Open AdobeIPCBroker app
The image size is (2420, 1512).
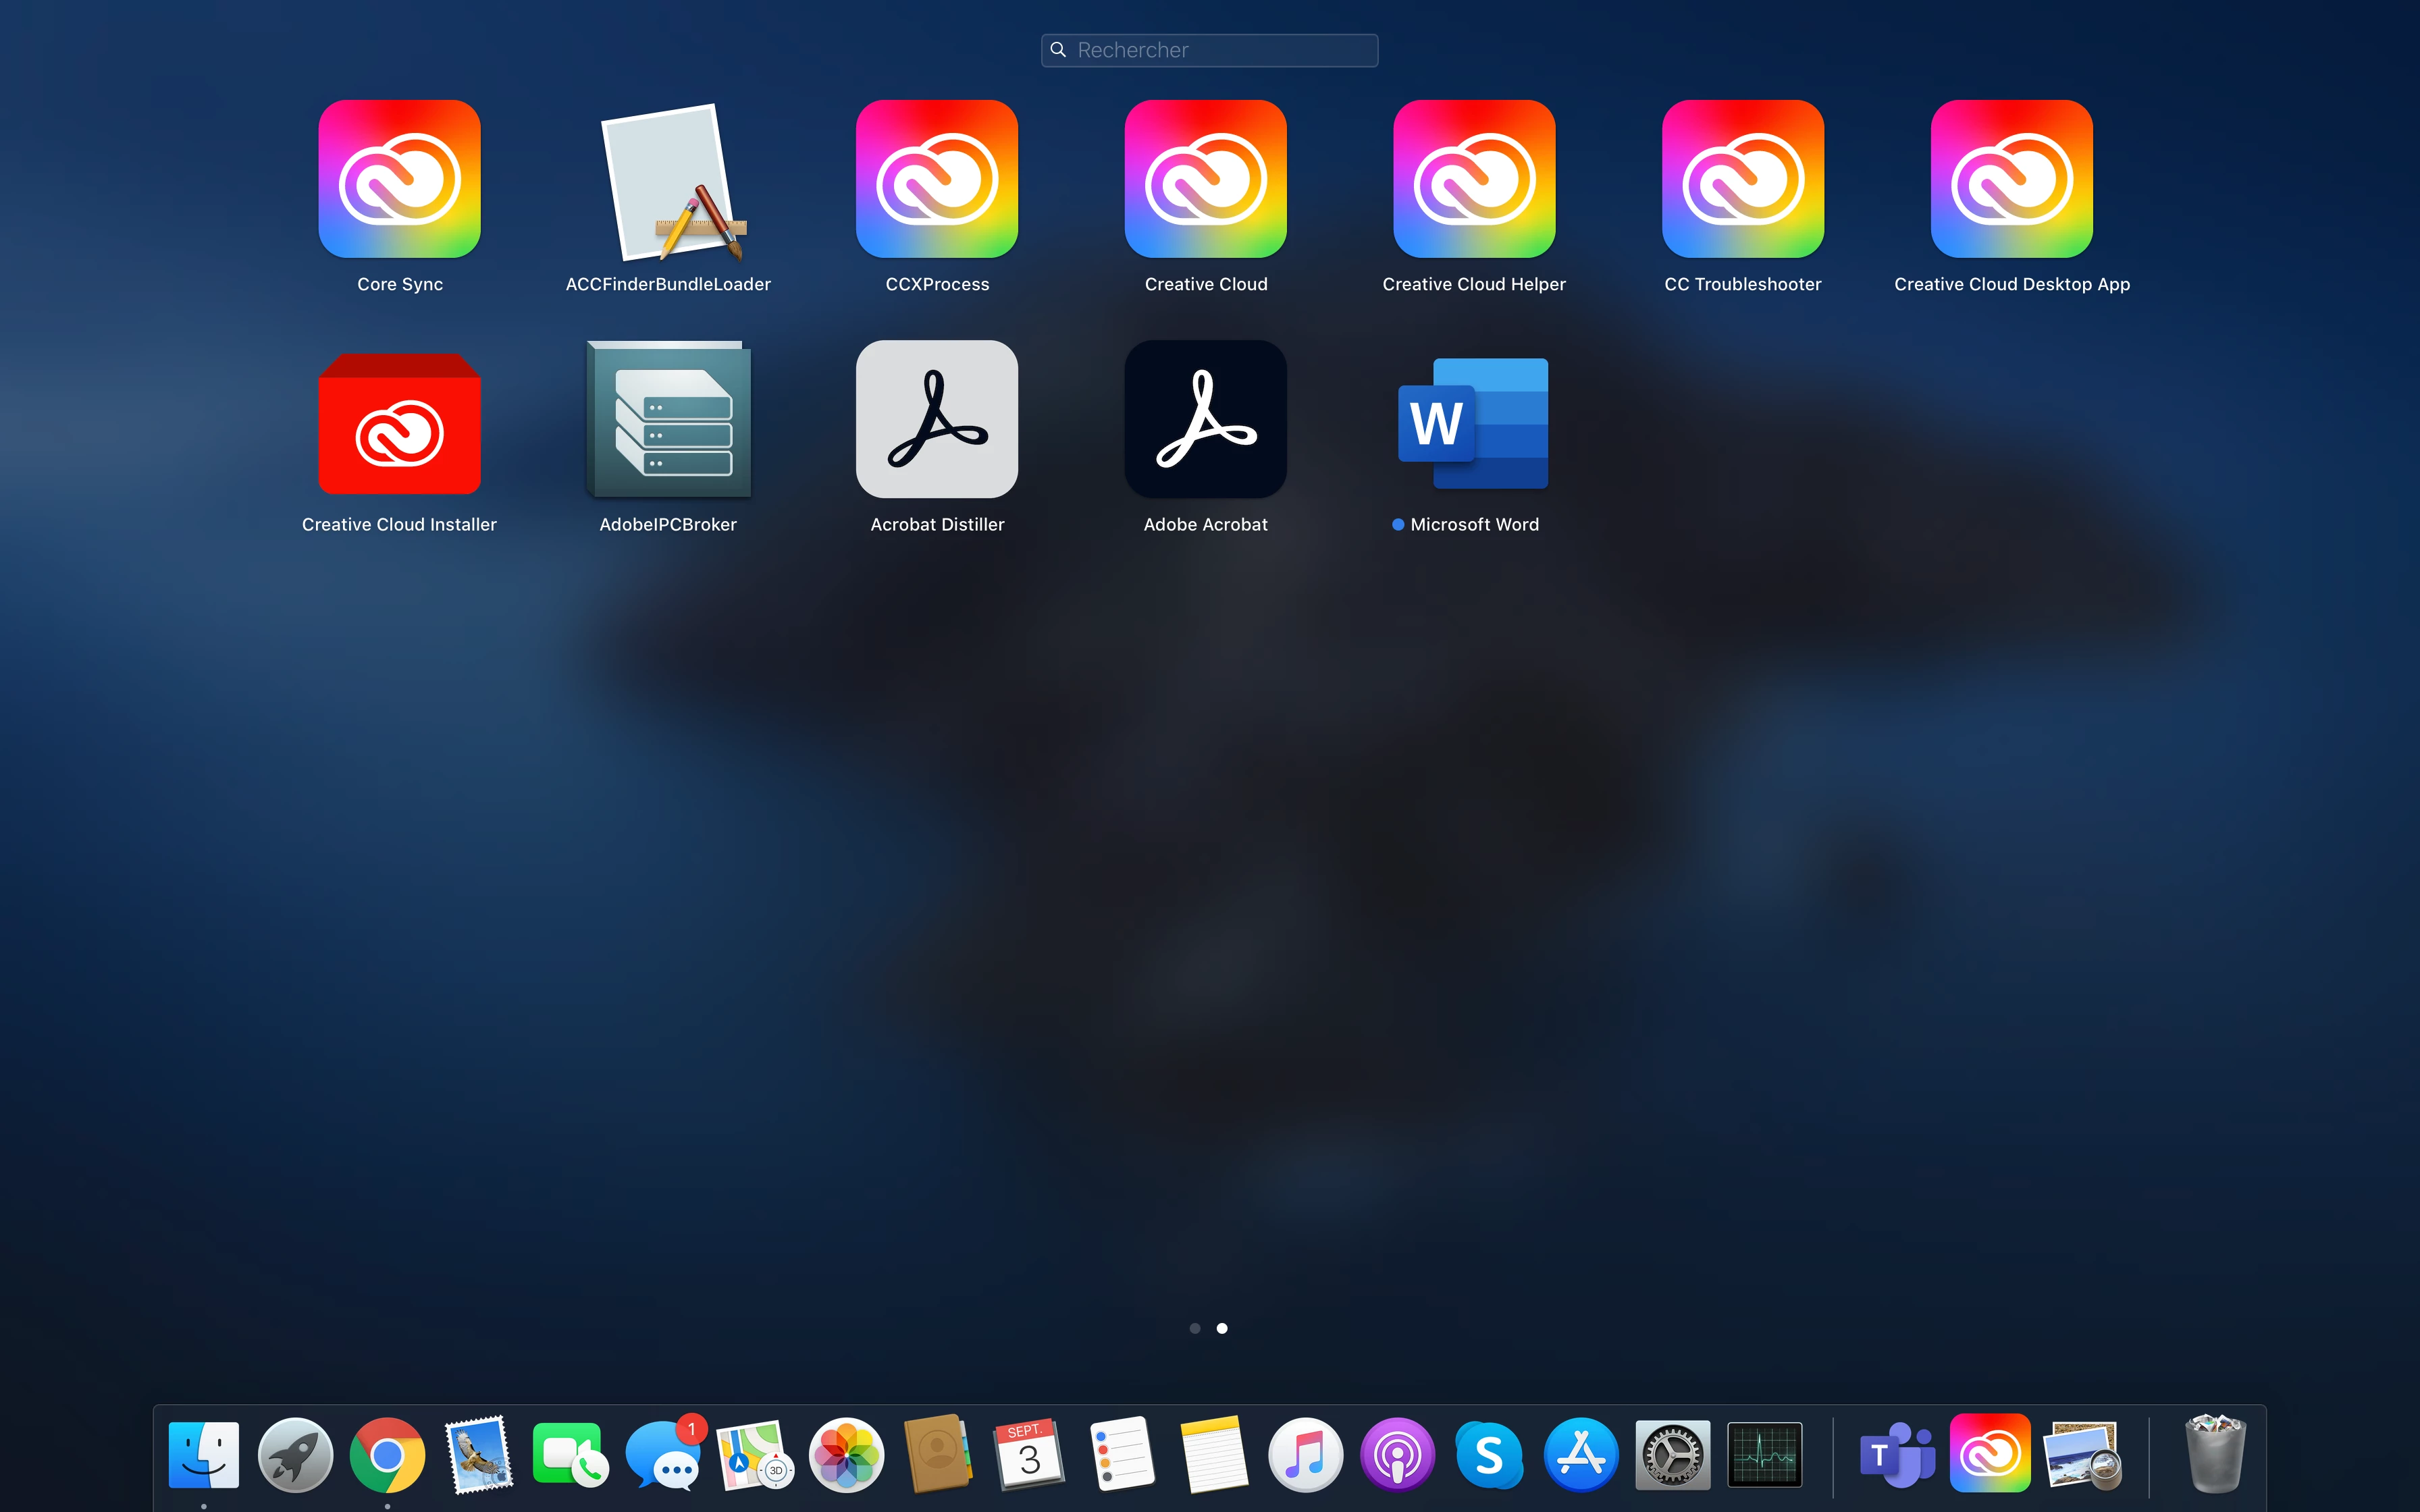[668, 419]
